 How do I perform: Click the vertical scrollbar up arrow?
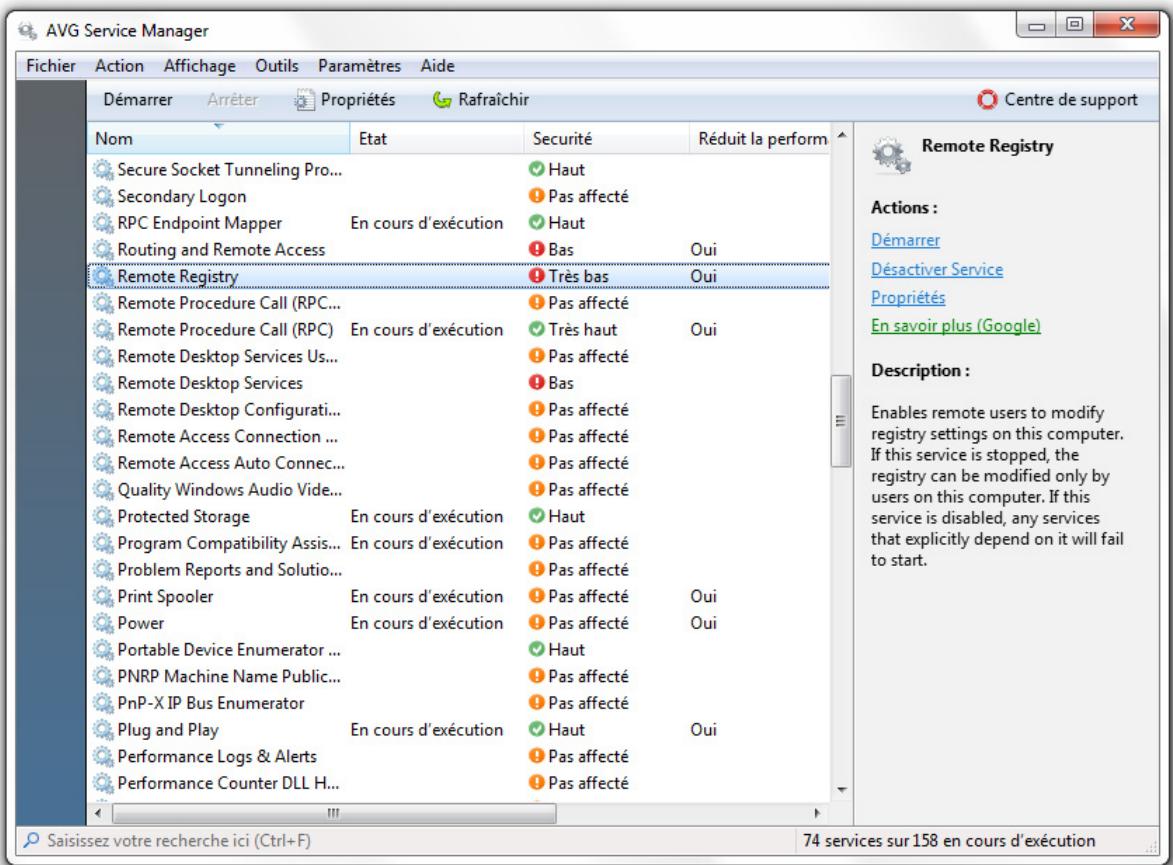(x=842, y=135)
